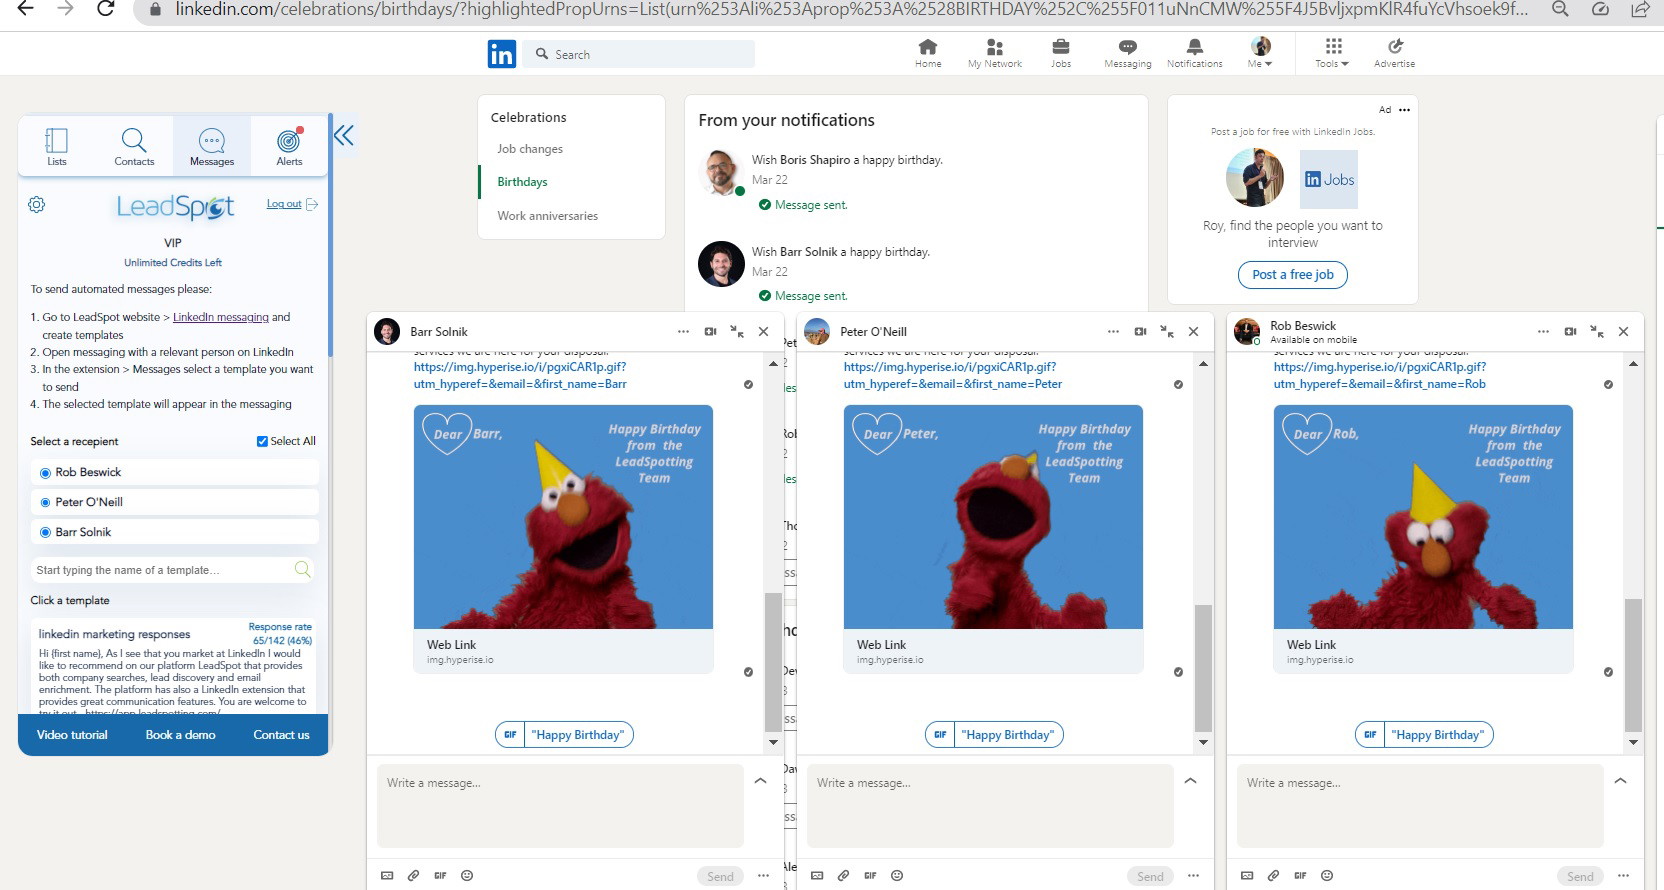
Task: Open Boris Shapiro's profile photo
Action: [x=721, y=172]
